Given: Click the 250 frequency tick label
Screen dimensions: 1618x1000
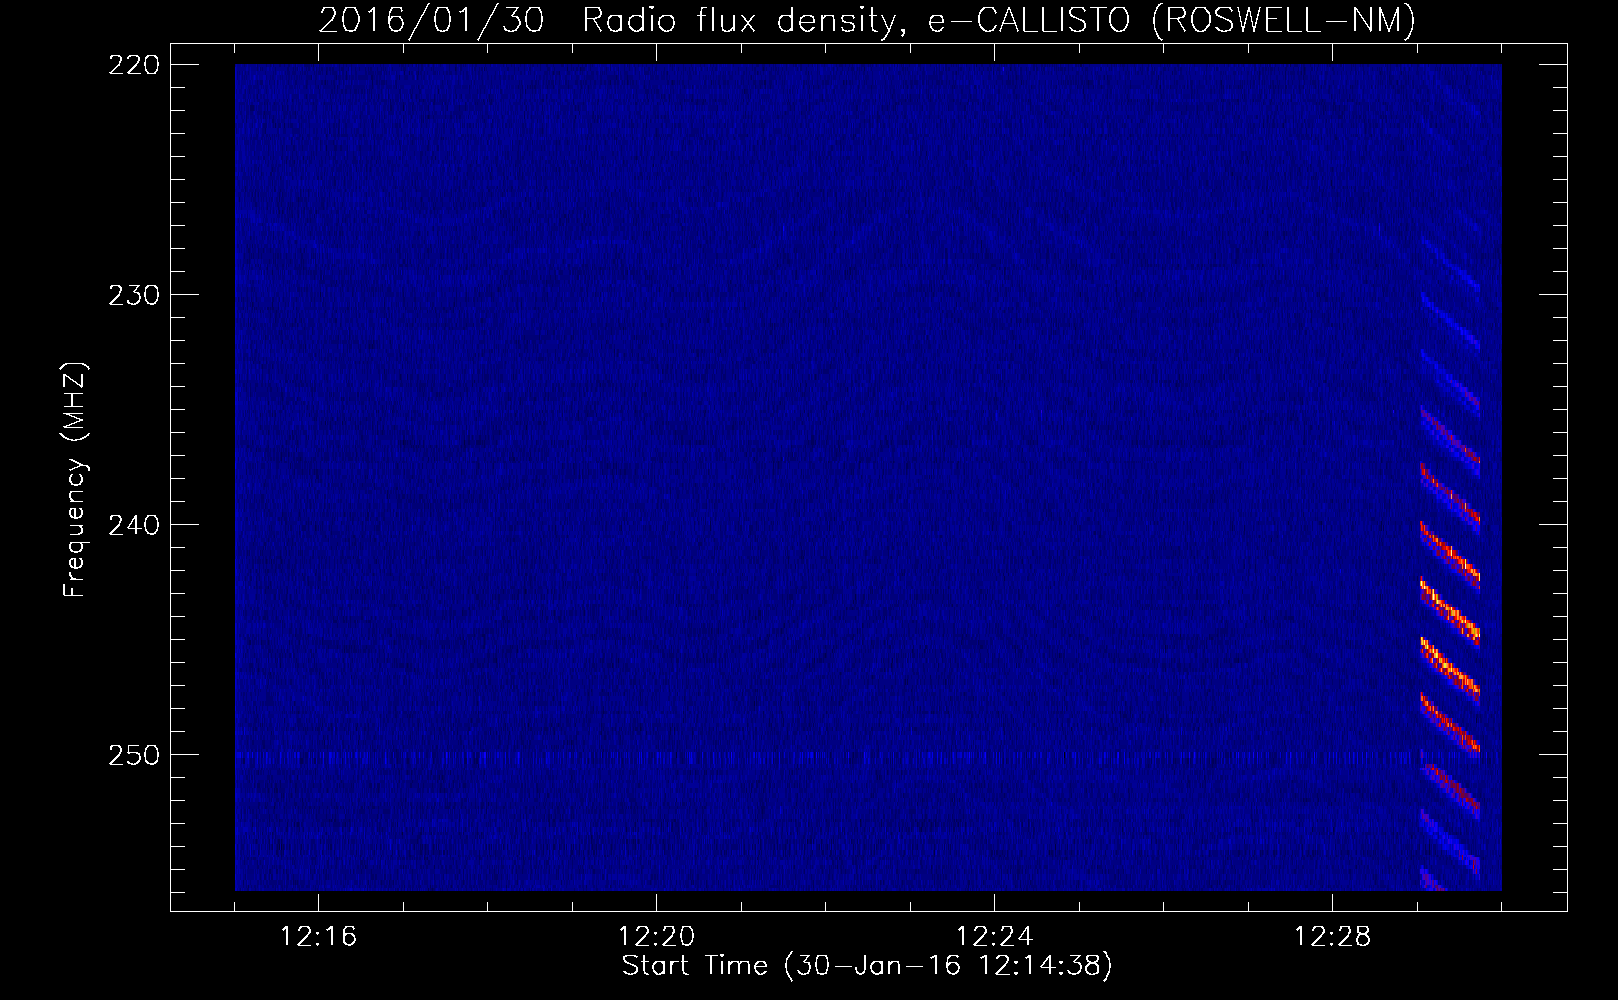Looking at the screenshot, I should click(x=133, y=755).
